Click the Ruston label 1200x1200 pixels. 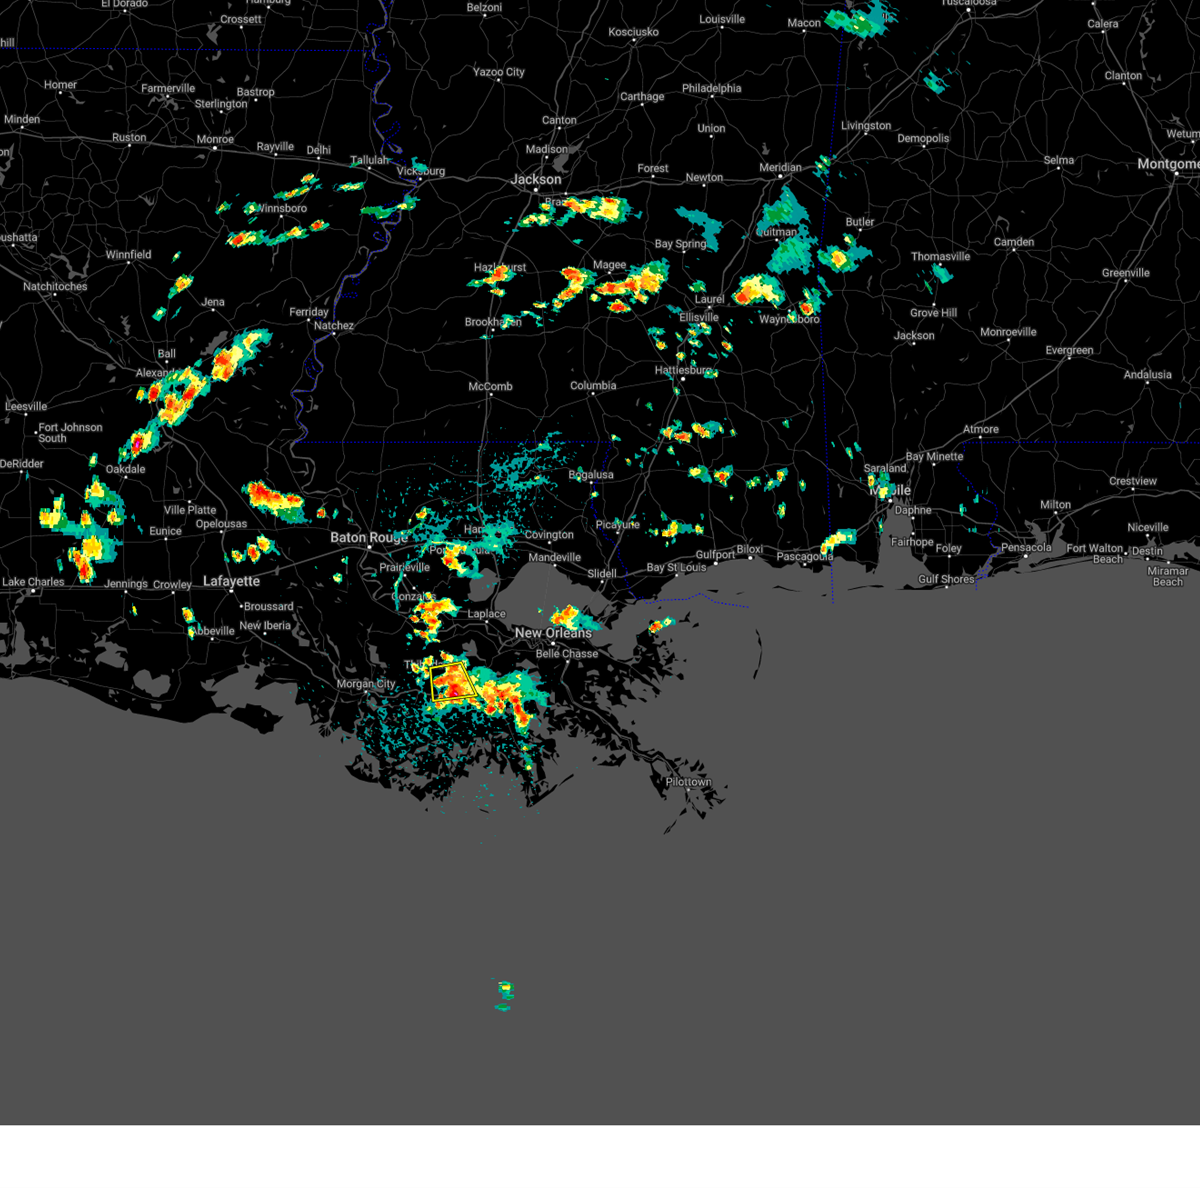(129, 138)
